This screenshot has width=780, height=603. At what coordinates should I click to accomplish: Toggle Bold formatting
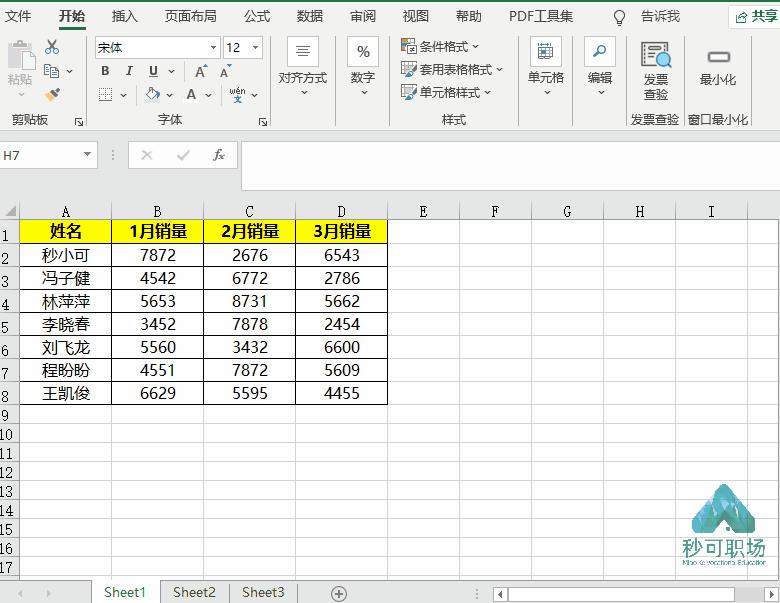(105, 71)
